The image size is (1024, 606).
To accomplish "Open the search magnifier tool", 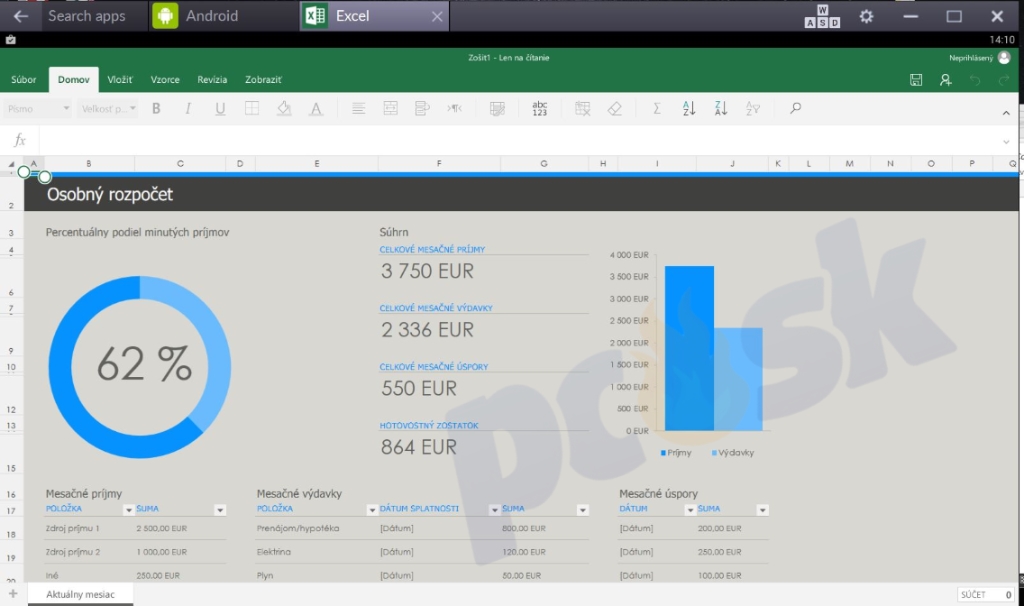I will 796,109.
